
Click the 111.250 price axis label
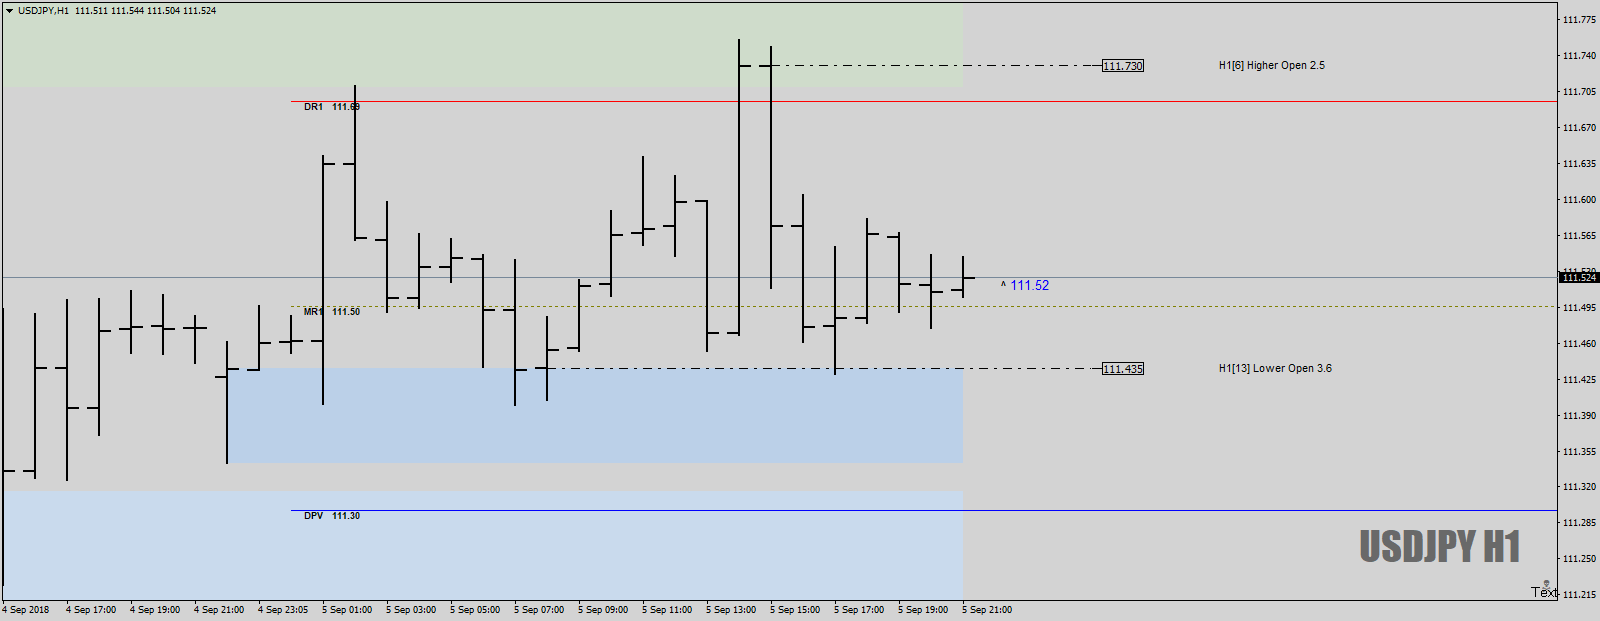[1579, 559]
